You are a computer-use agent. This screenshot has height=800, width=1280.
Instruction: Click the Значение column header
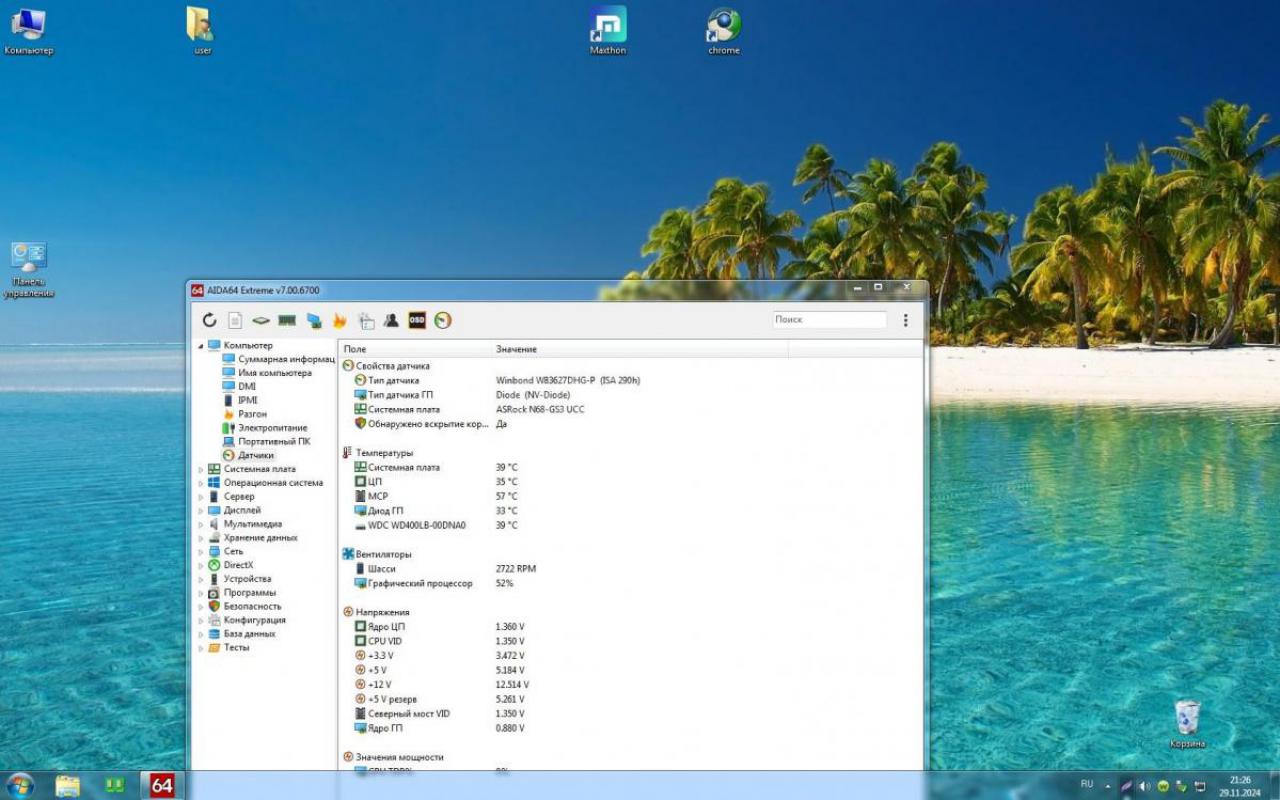[639, 349]
